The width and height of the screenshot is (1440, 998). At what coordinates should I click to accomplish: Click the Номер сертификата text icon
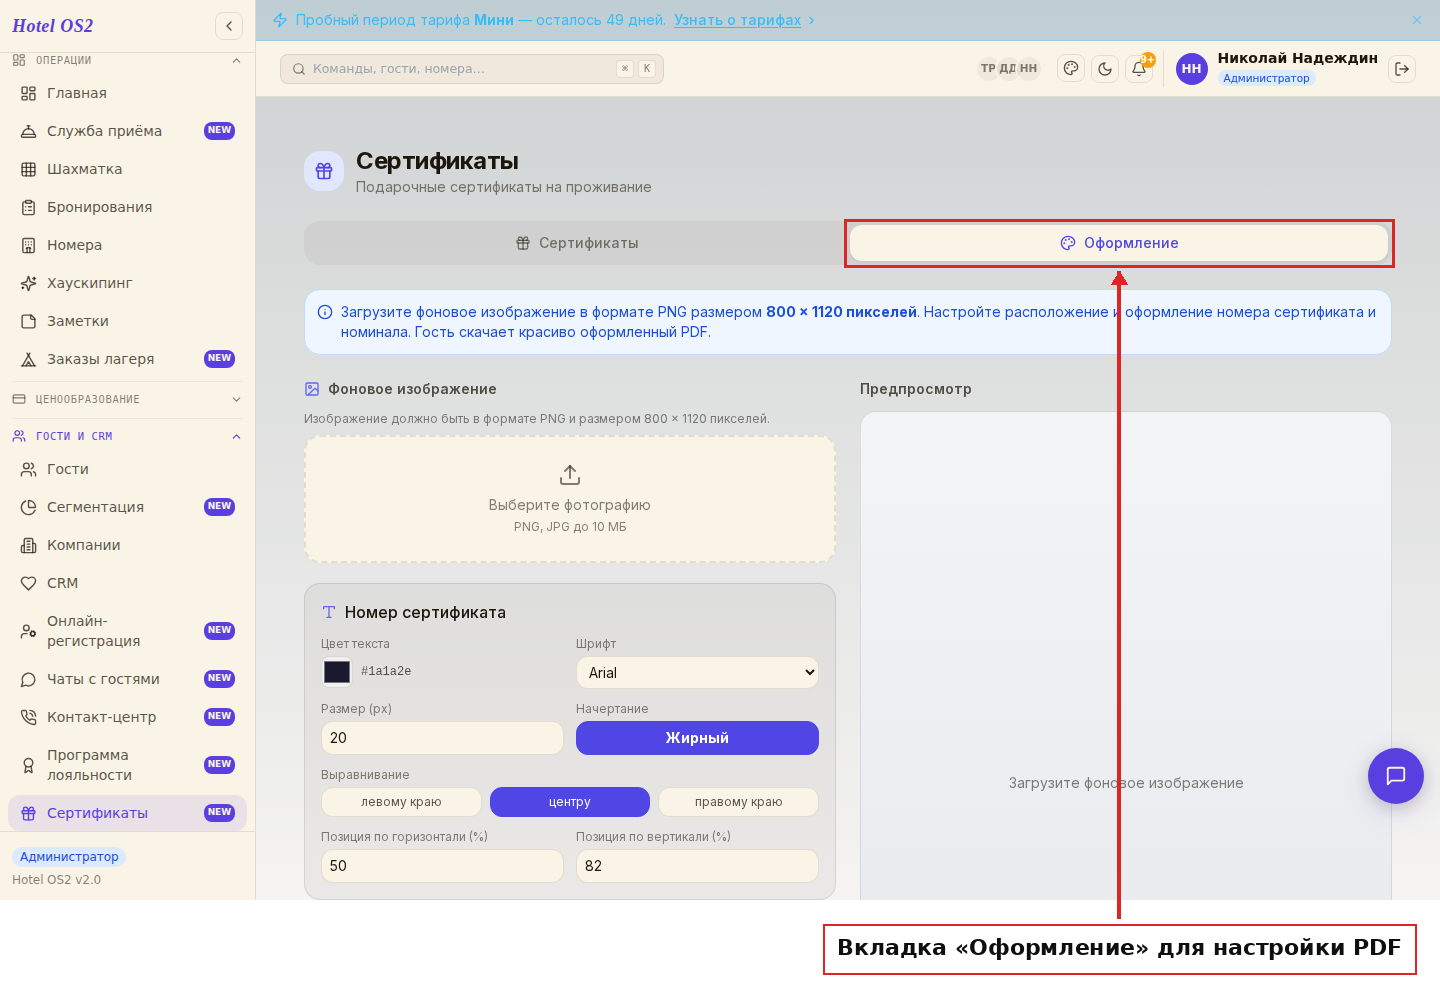click(x=329, y=612)
